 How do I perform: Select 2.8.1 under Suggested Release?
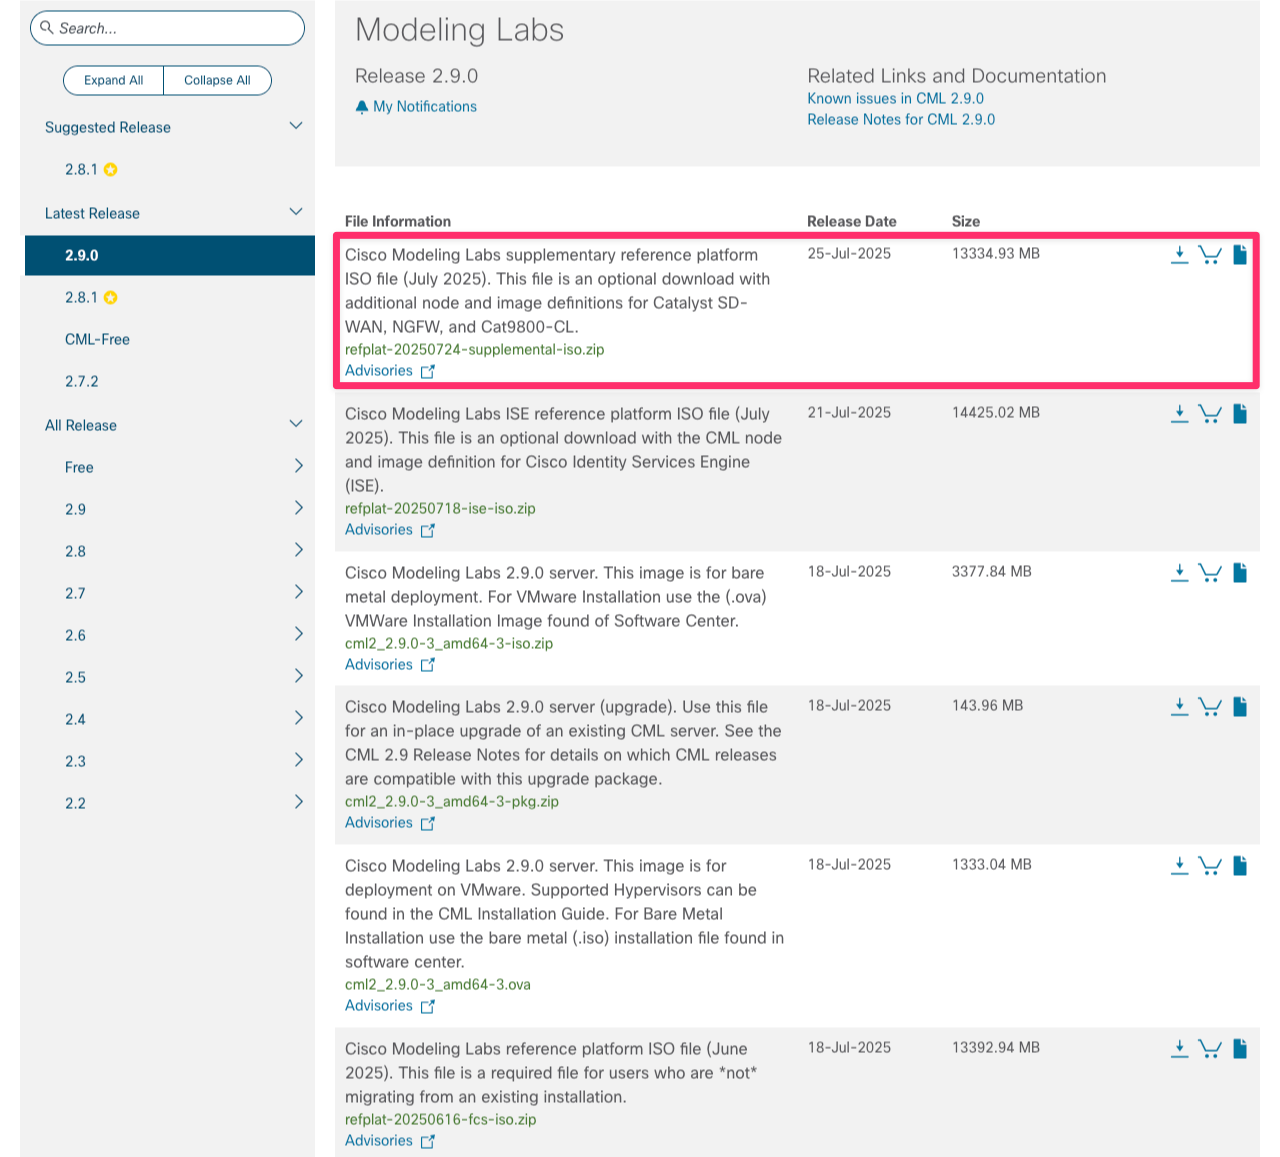point(81,170)
